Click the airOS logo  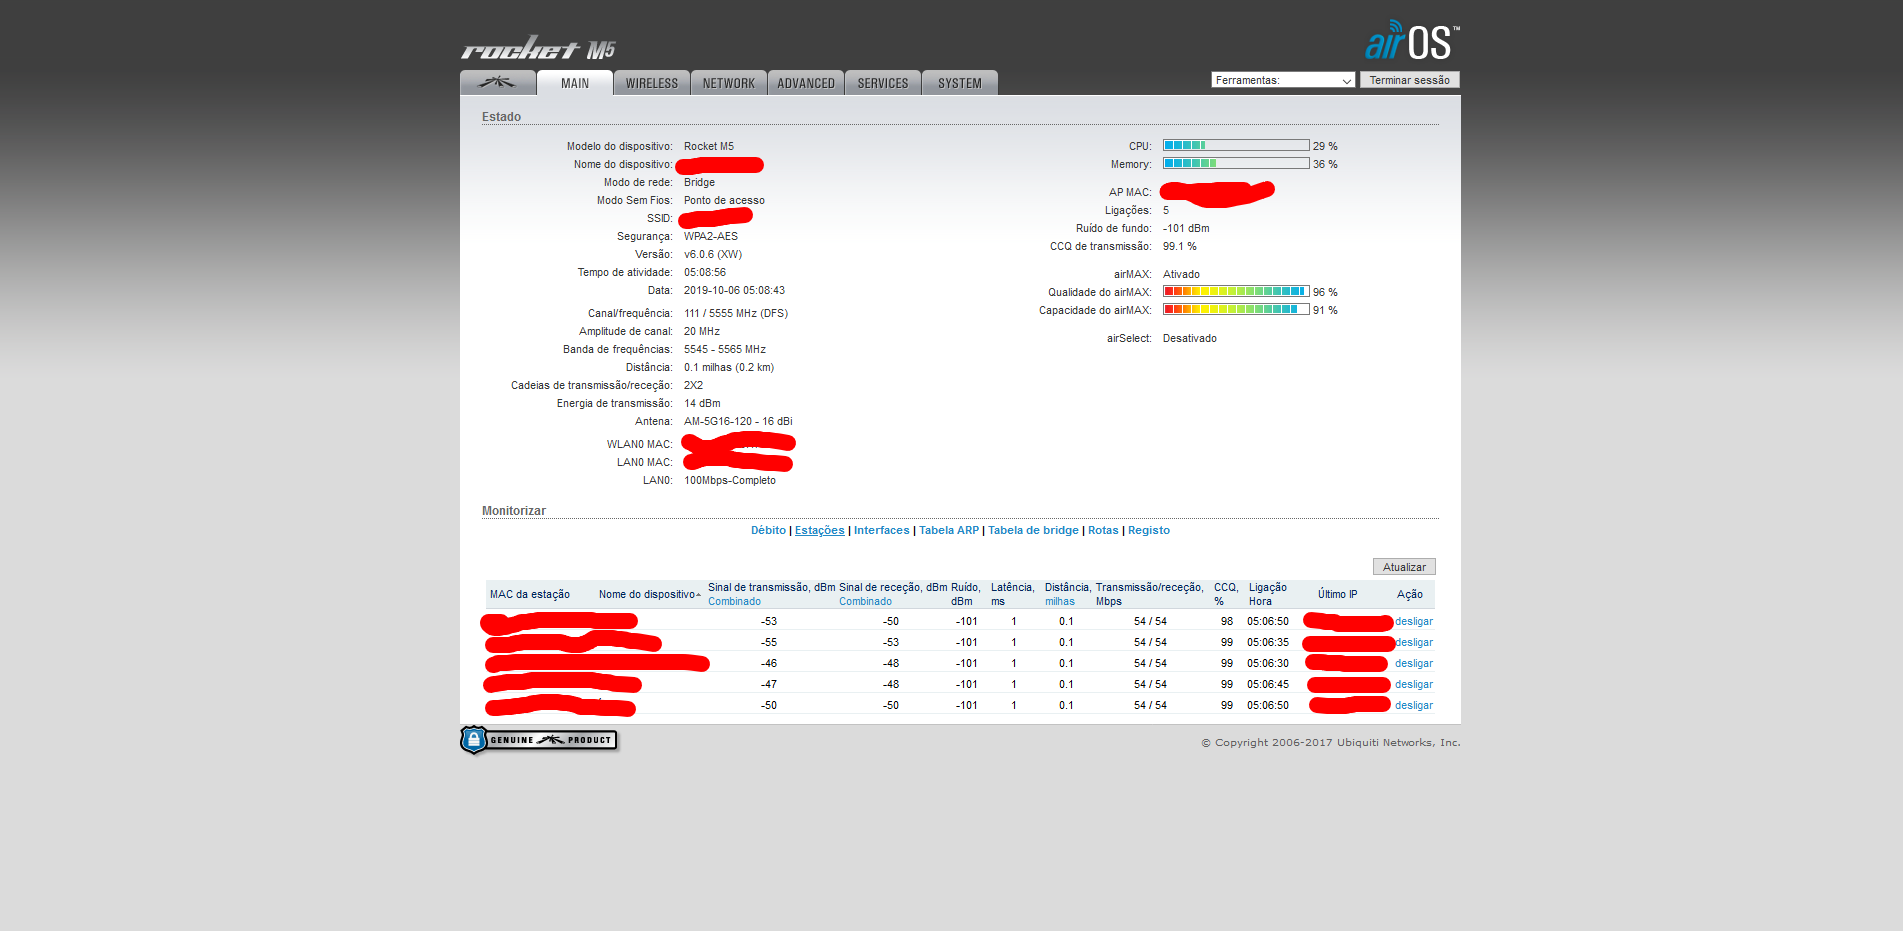1412,41
